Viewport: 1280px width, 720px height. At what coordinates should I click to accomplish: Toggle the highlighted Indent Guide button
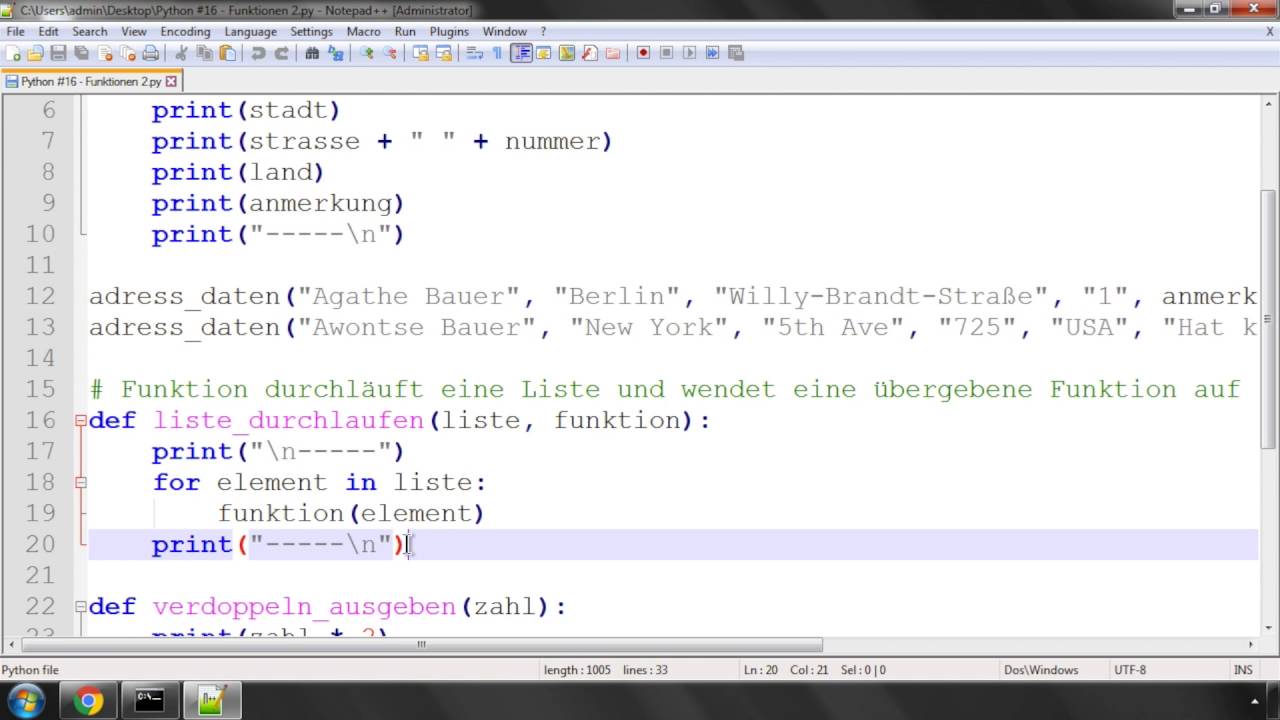520,53
